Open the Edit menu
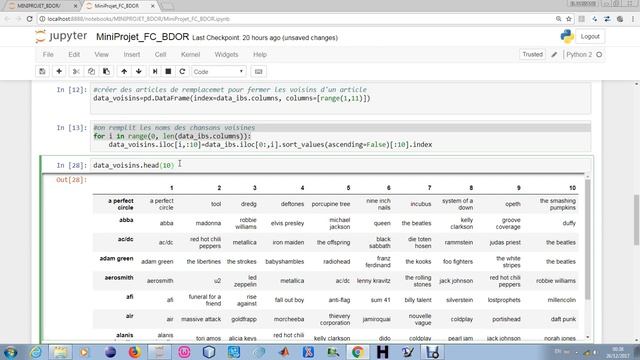The width and height of the screenshot is (640, 360). tap(74, 54)
